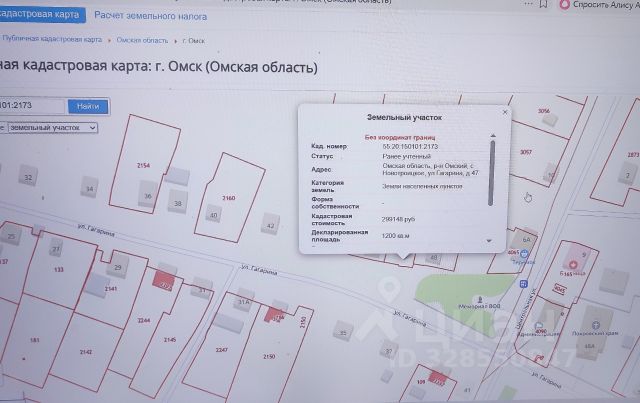Click the cadastral value 299148 руб
640x403 pixels.
tap(398, 219)
